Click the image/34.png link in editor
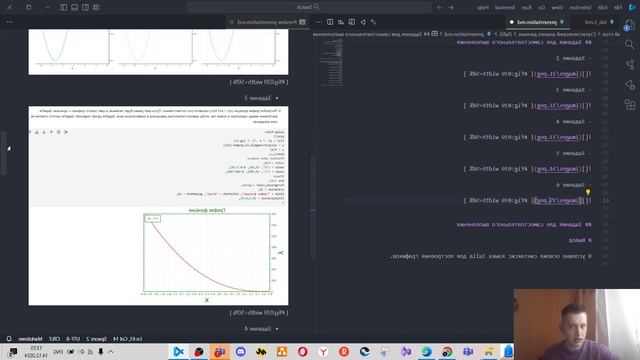Image resolution: width=640 pixels, height=360 pixels. [x=558, y=169]
